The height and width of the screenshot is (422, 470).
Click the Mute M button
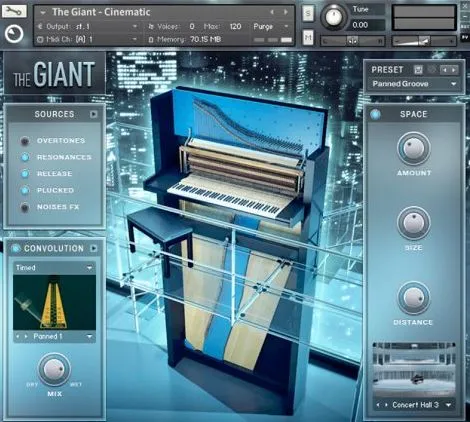tap(308, 37)
